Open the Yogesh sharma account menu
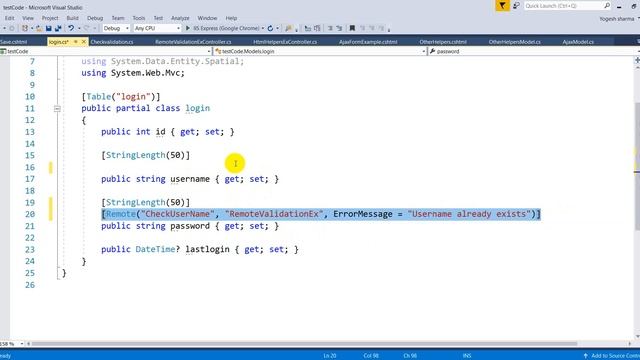This screenshot has height=360, width=640. [x=619, y=19]
